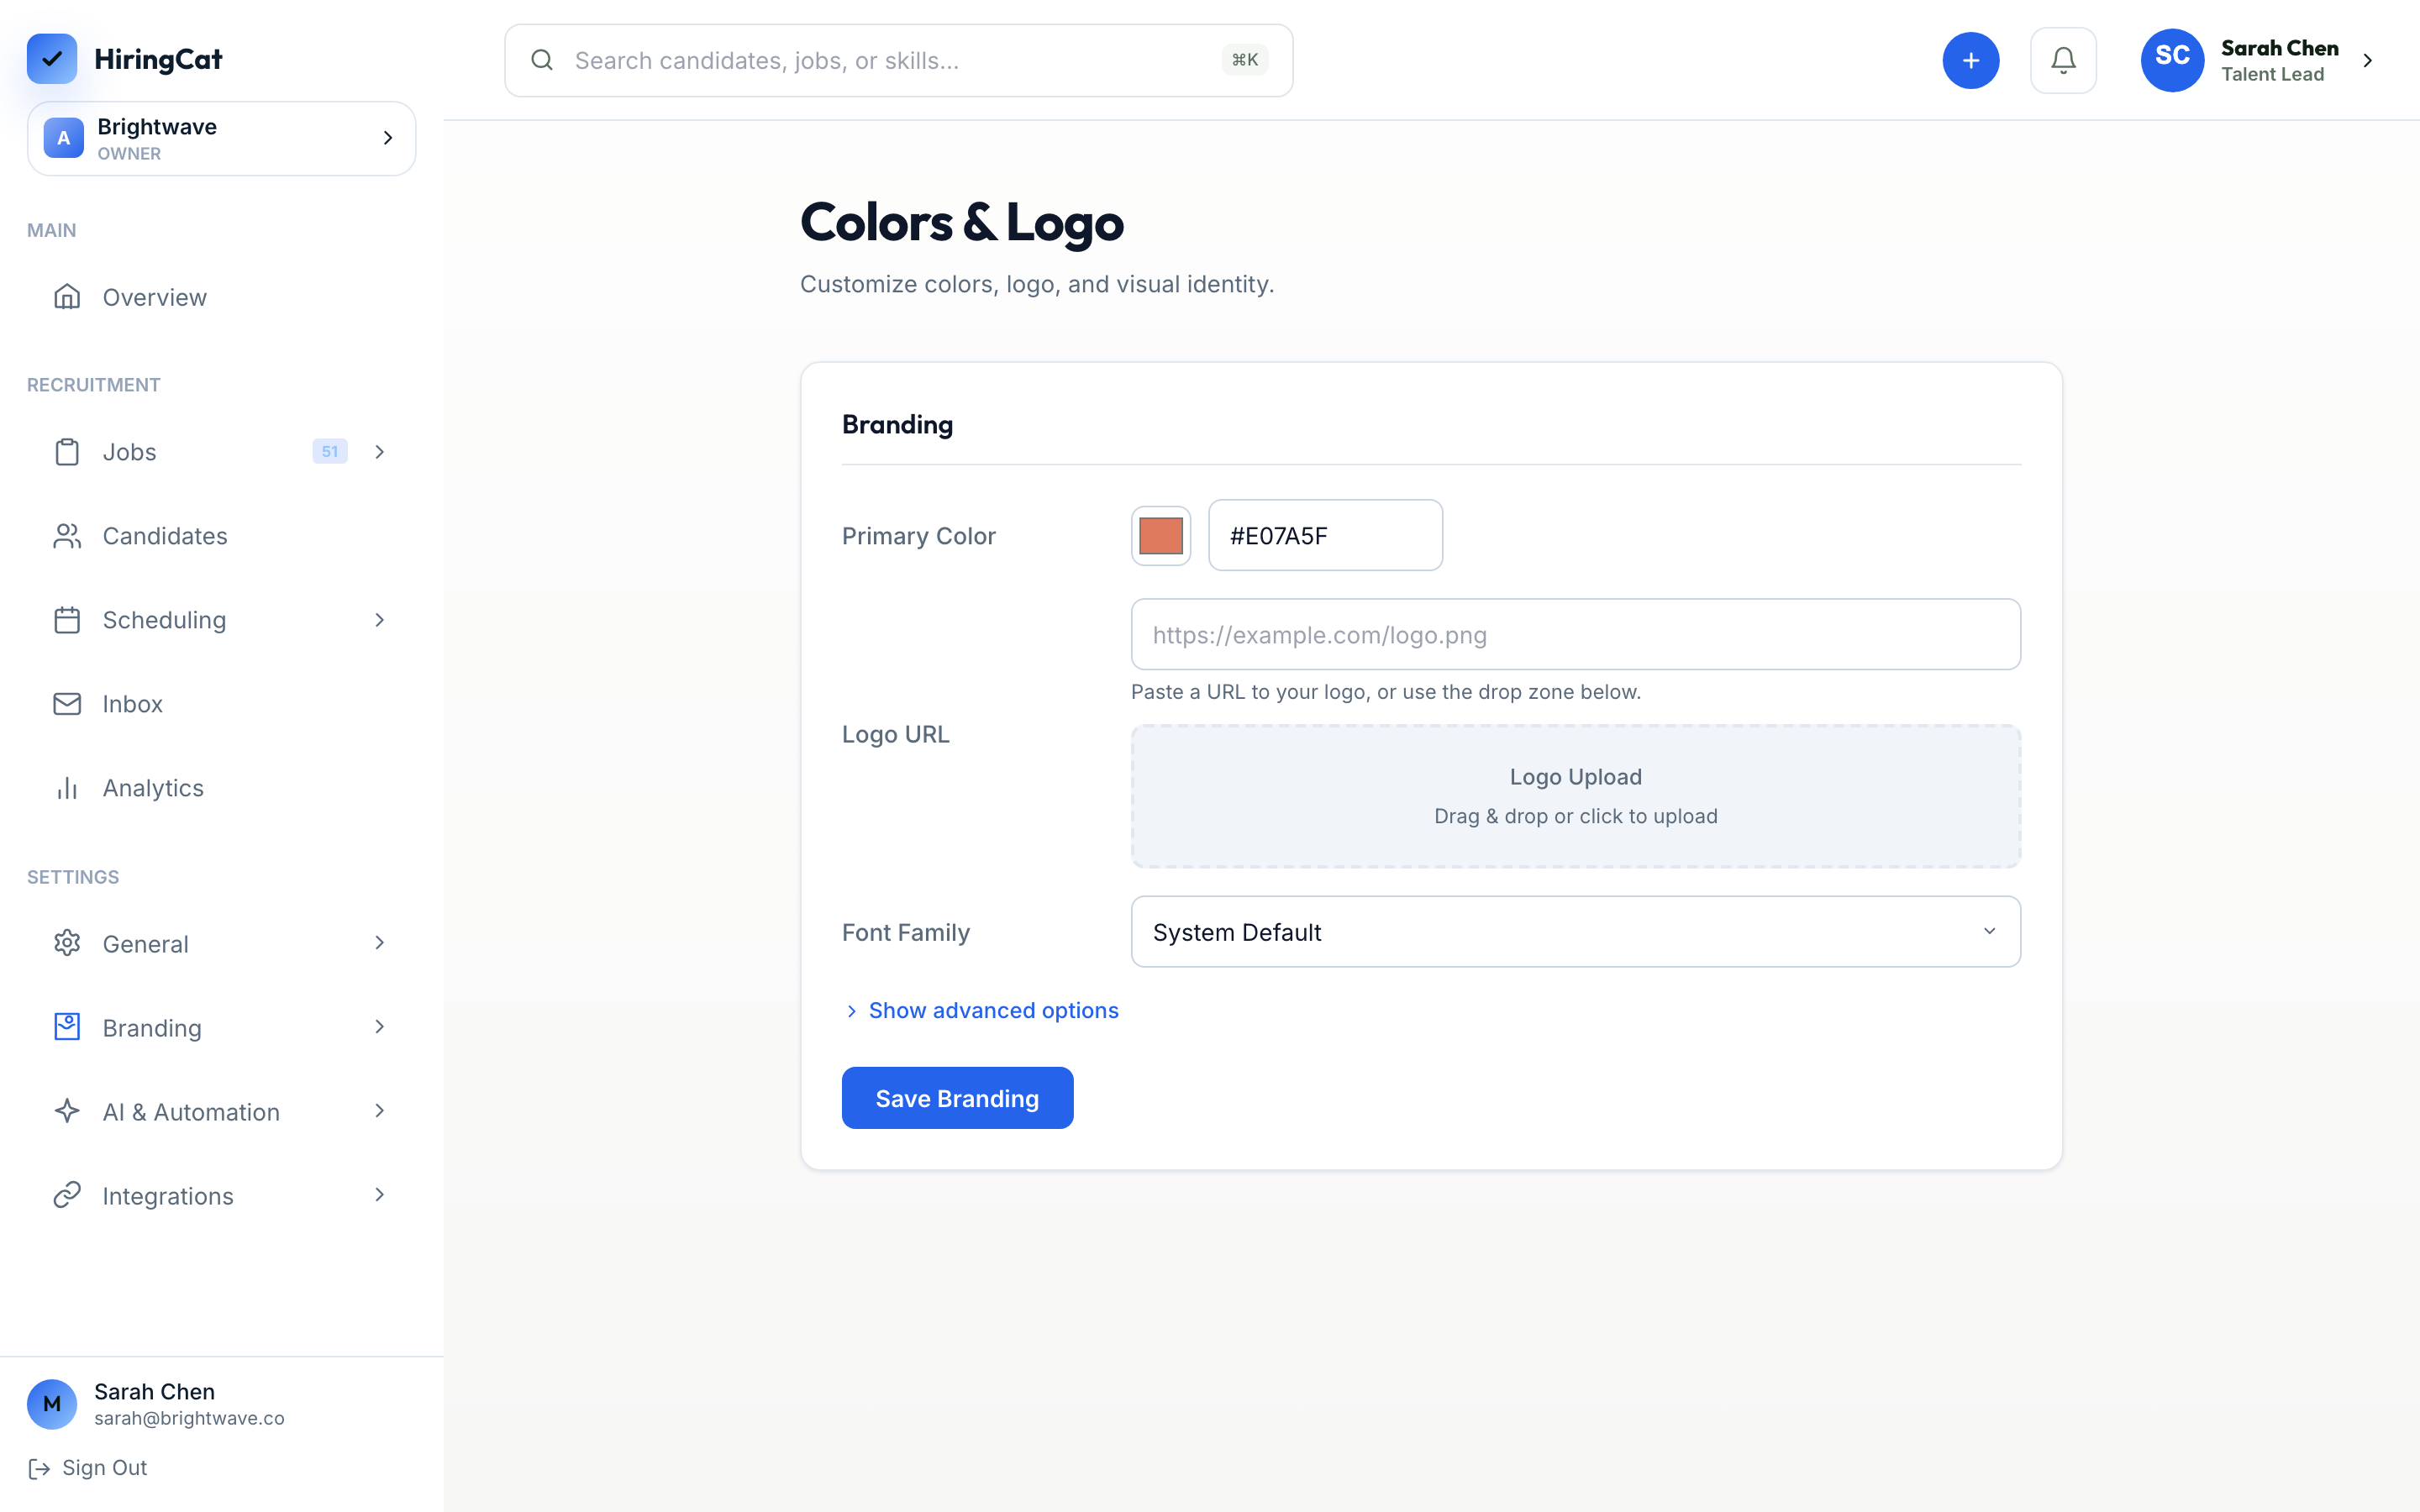Click the Branding card heading

897,425
